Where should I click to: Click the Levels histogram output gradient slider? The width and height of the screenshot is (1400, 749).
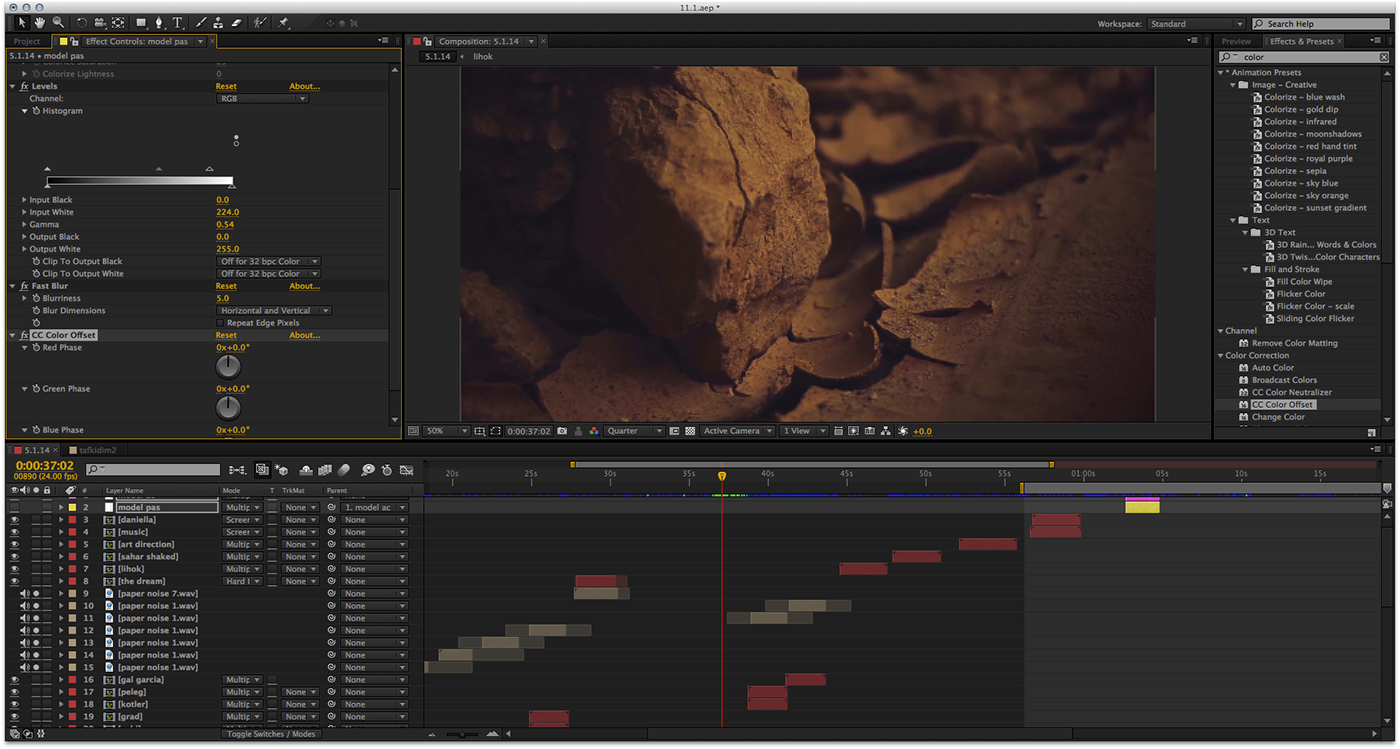click(x=140, y=181)
